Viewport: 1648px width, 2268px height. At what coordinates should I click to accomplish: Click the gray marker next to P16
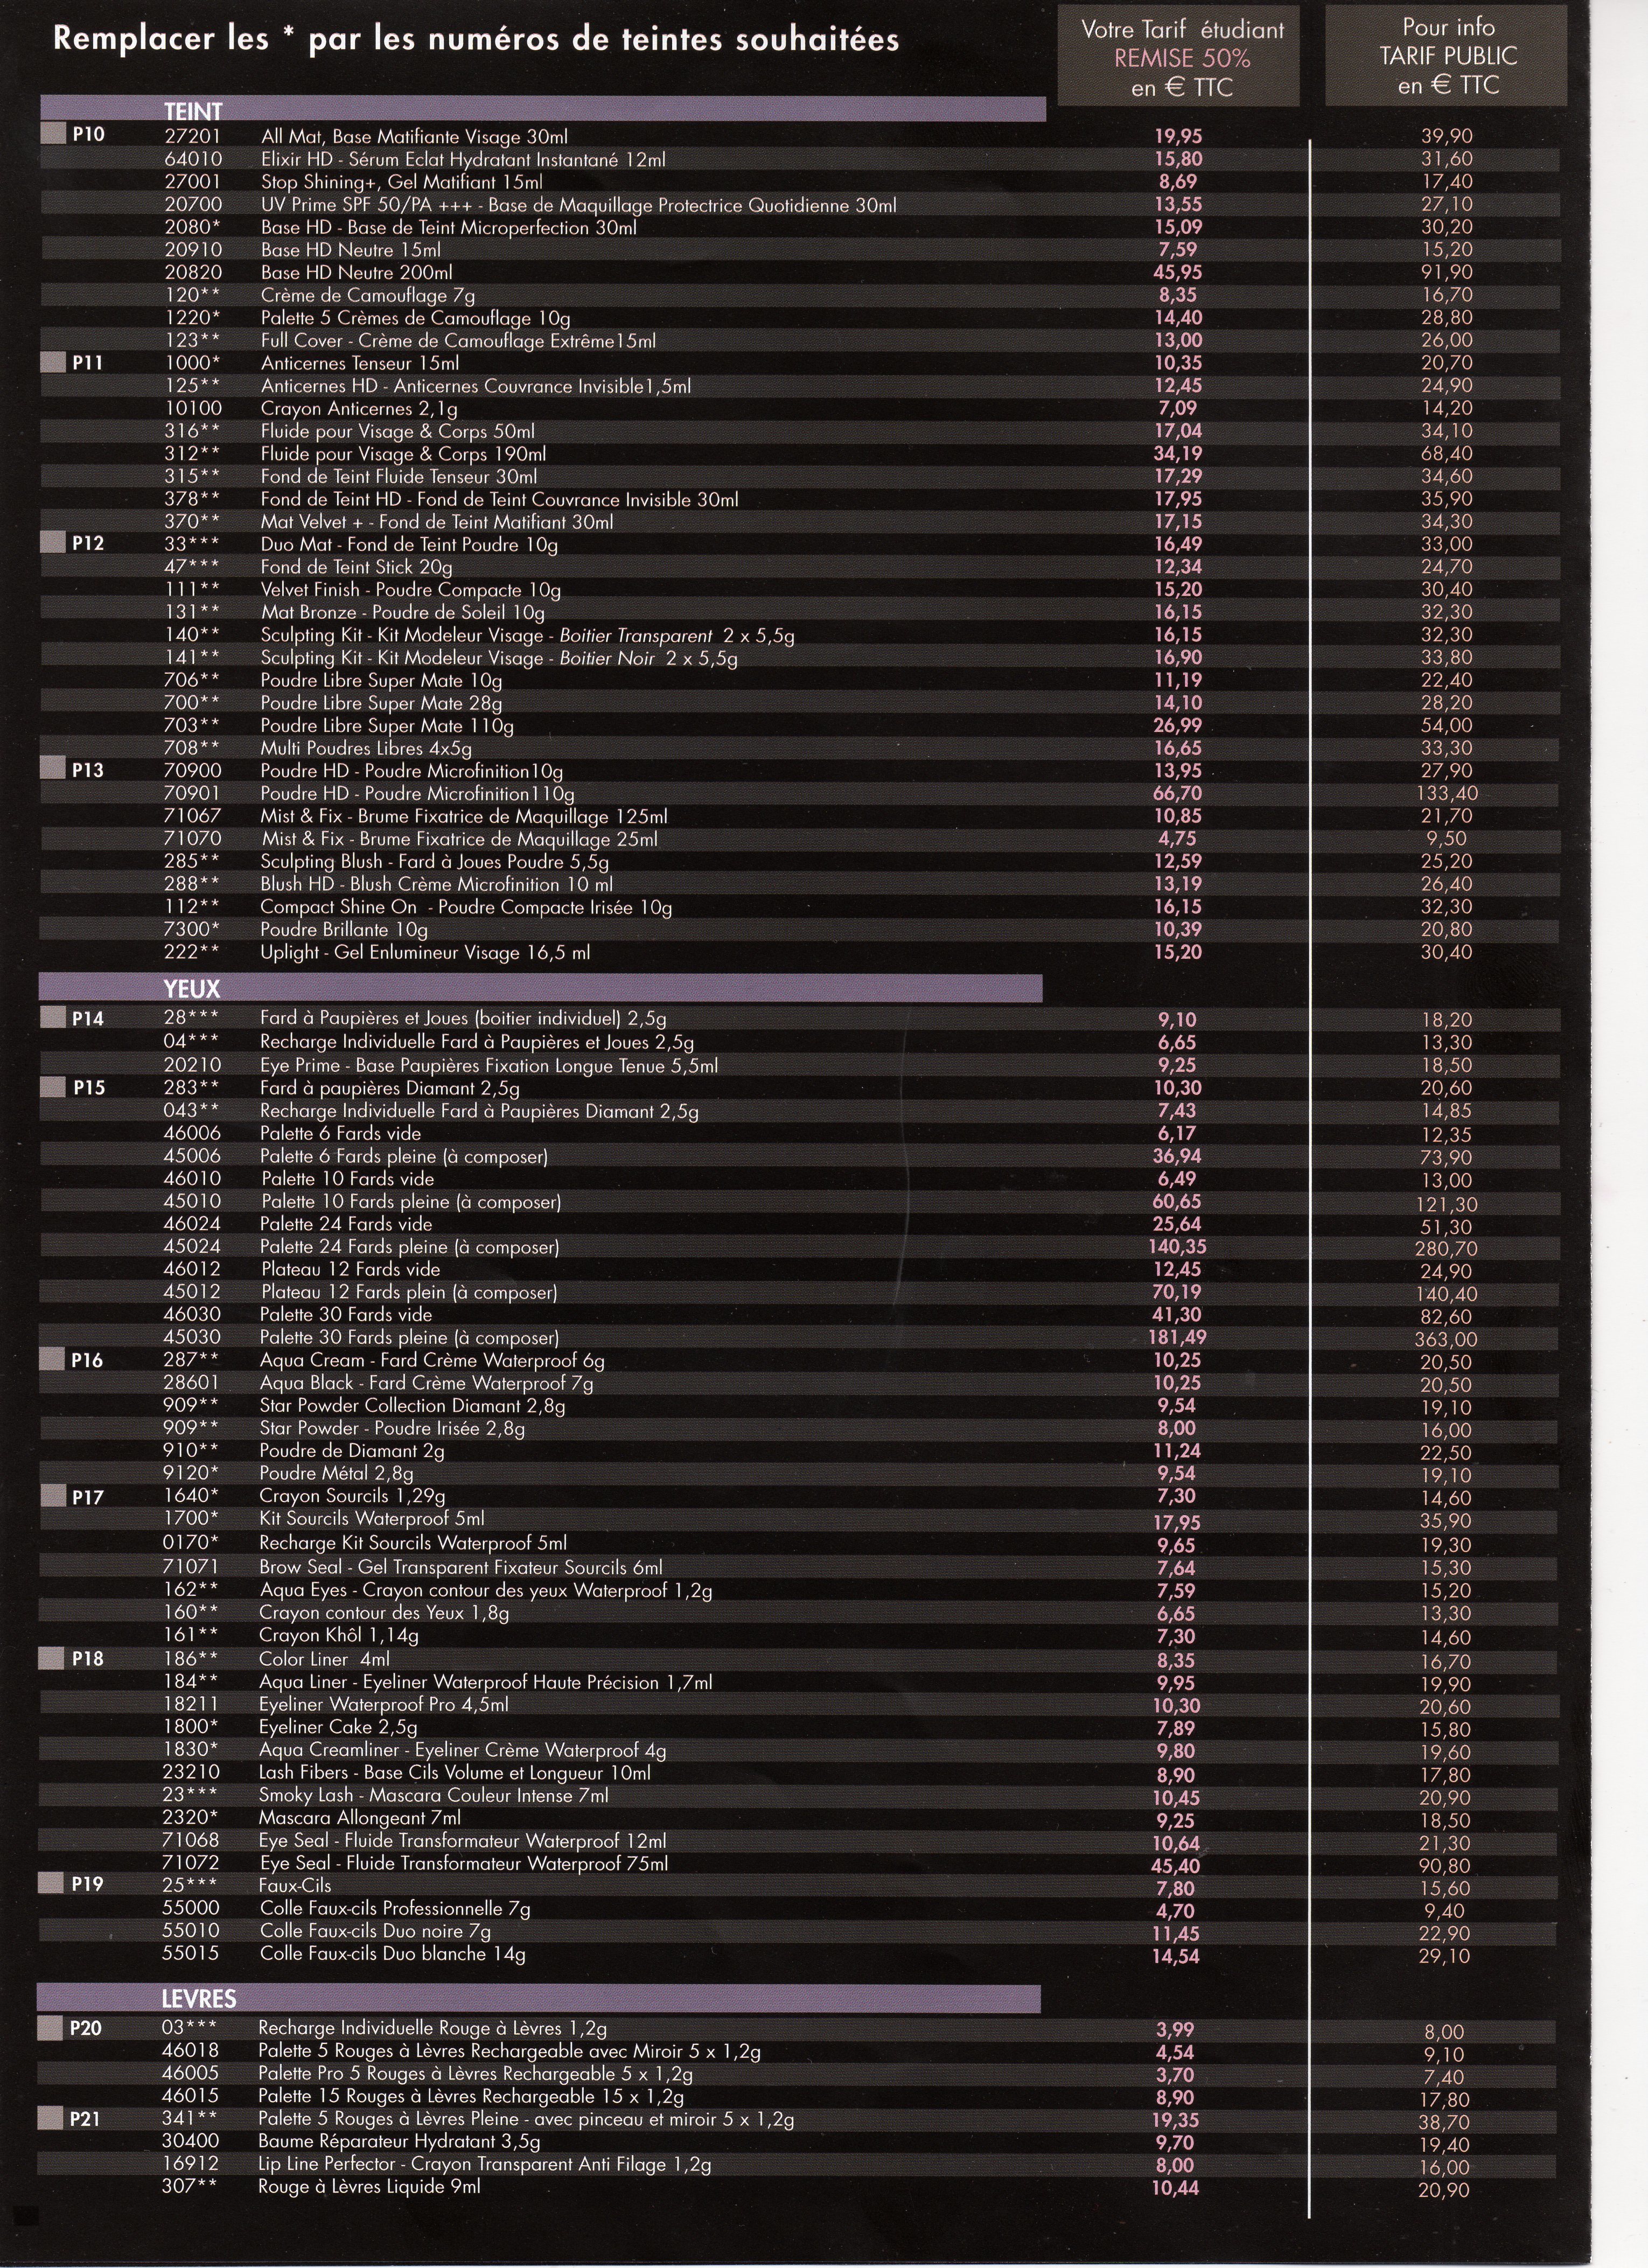52,1359
